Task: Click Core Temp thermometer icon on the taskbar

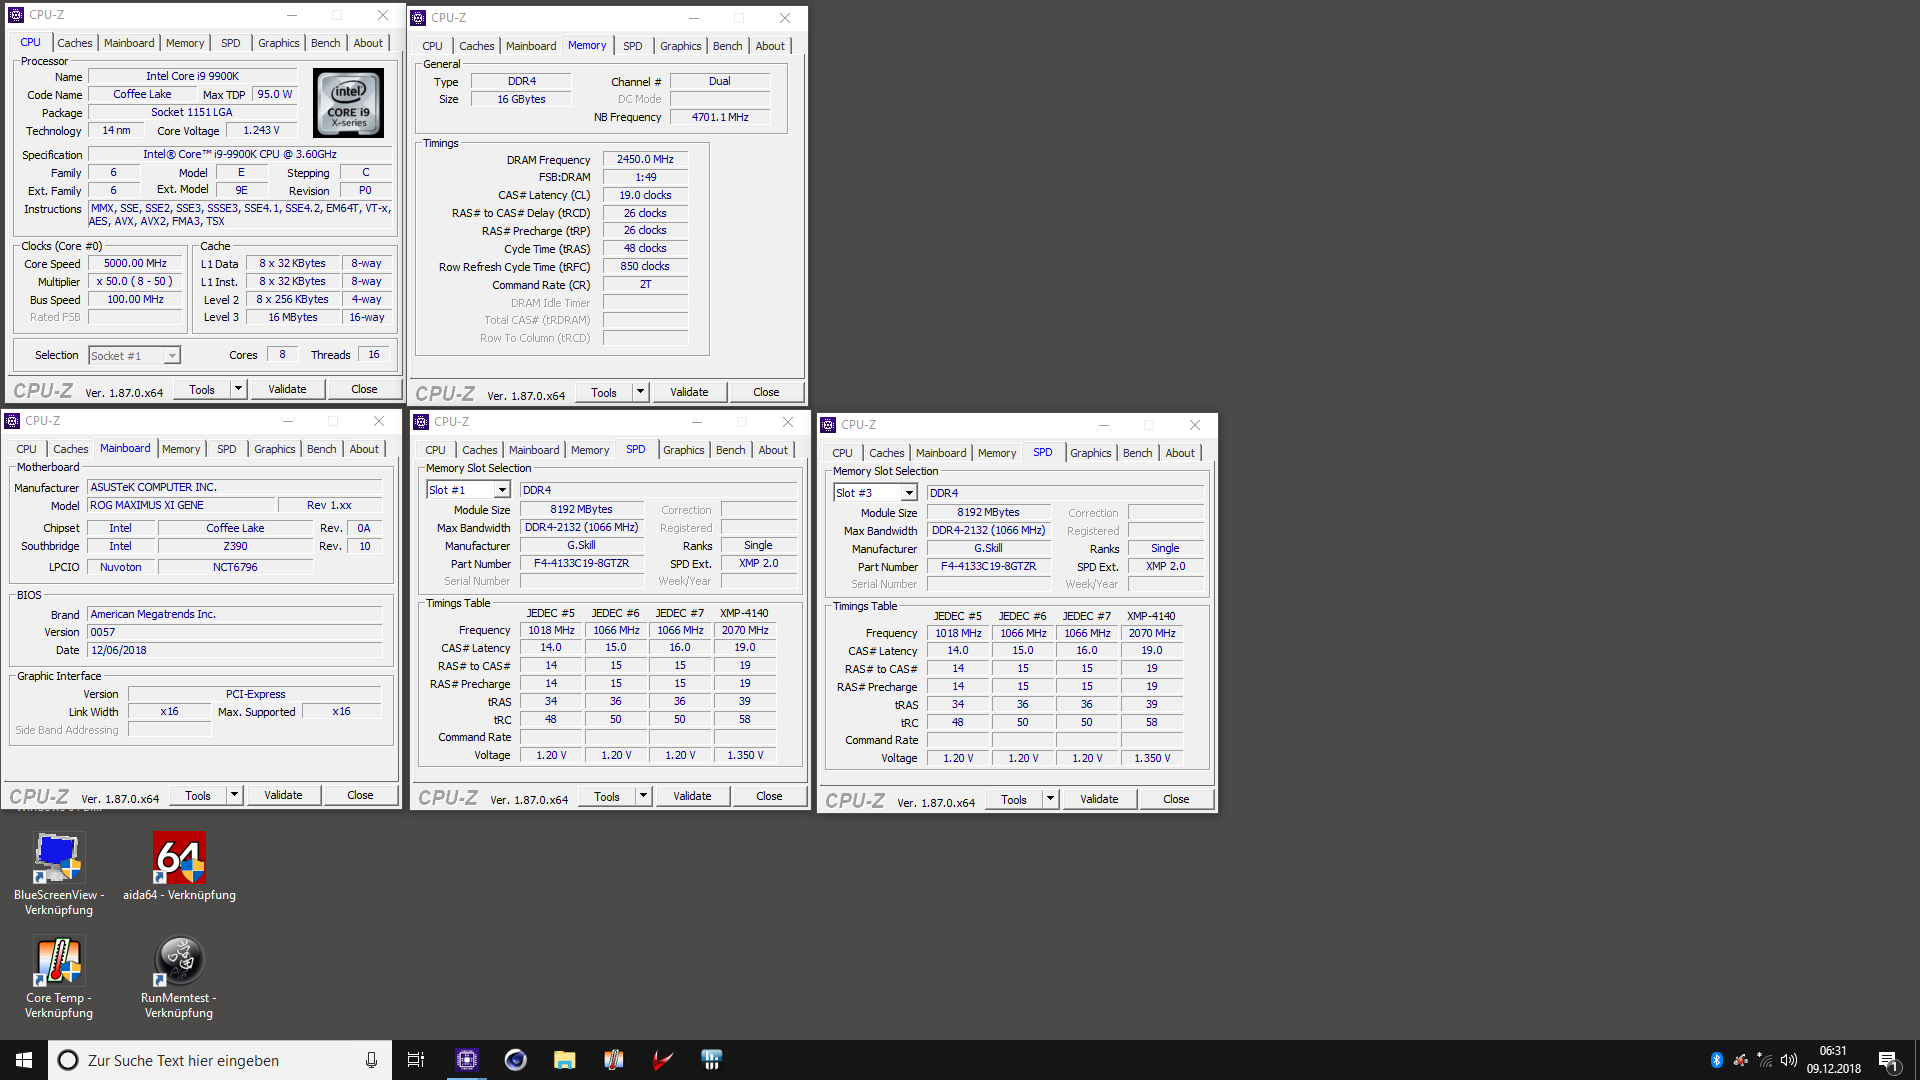Action: (613, 1060)
